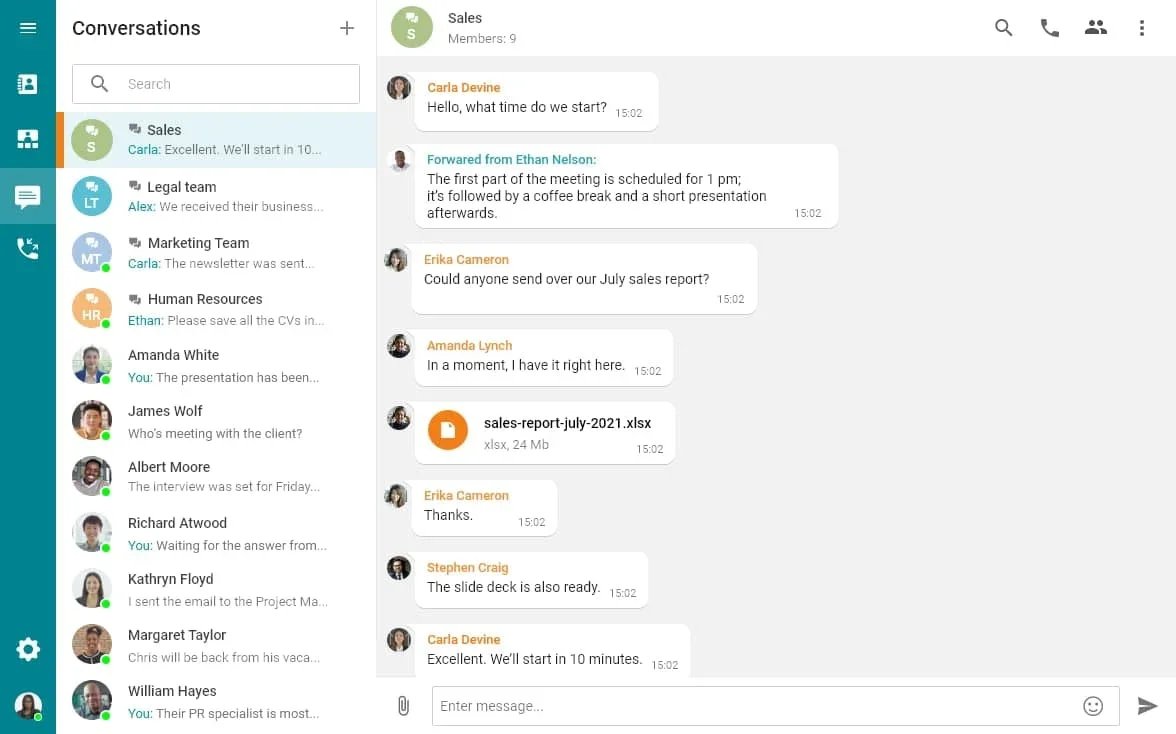1176x734 pixels.
Task: Create a new conversation with the plus
Action: coord(346,28)
